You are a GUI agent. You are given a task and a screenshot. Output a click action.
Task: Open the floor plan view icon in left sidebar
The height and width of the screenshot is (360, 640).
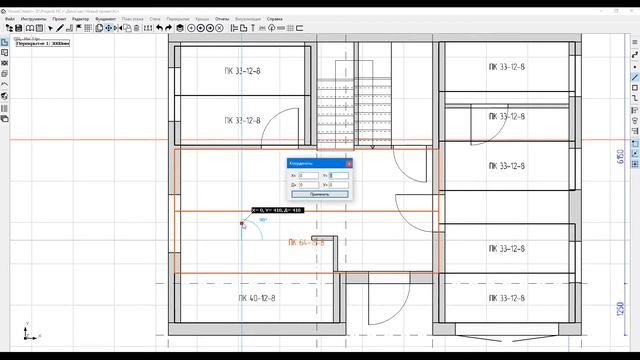tap(4, 42)
